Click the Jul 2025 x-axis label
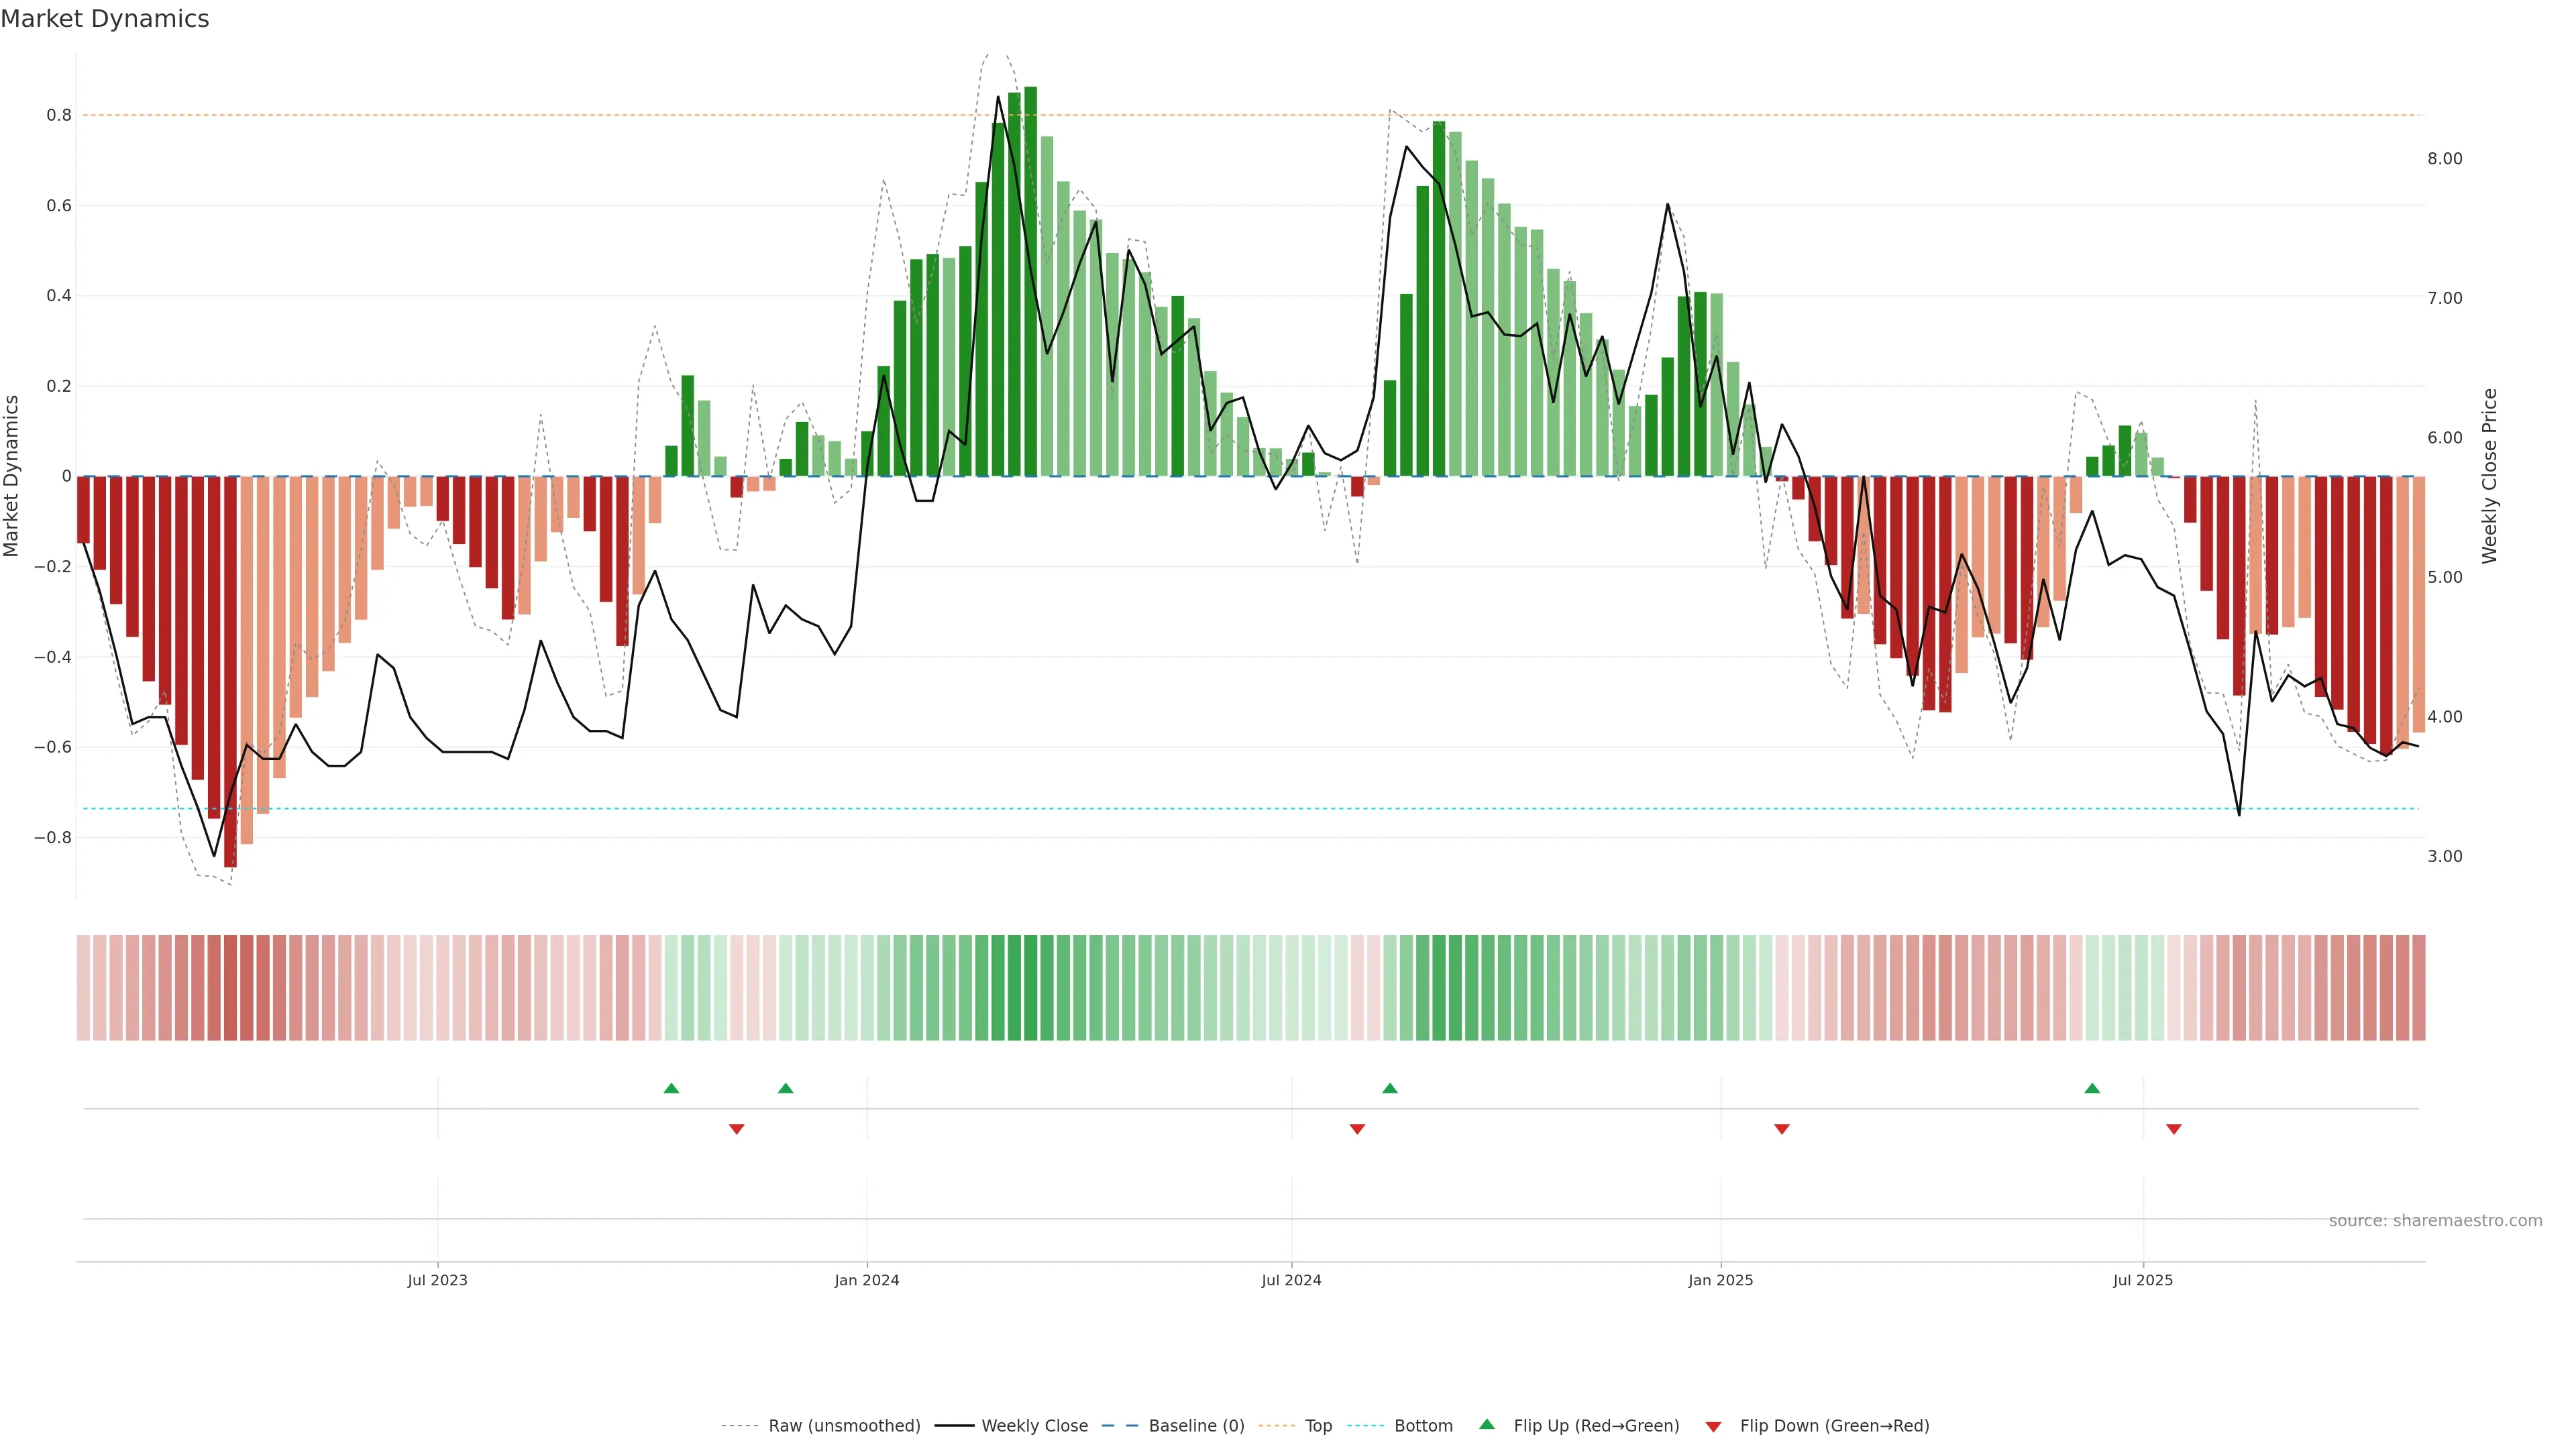The image size is (2576, 1449). [2143, 1280]
